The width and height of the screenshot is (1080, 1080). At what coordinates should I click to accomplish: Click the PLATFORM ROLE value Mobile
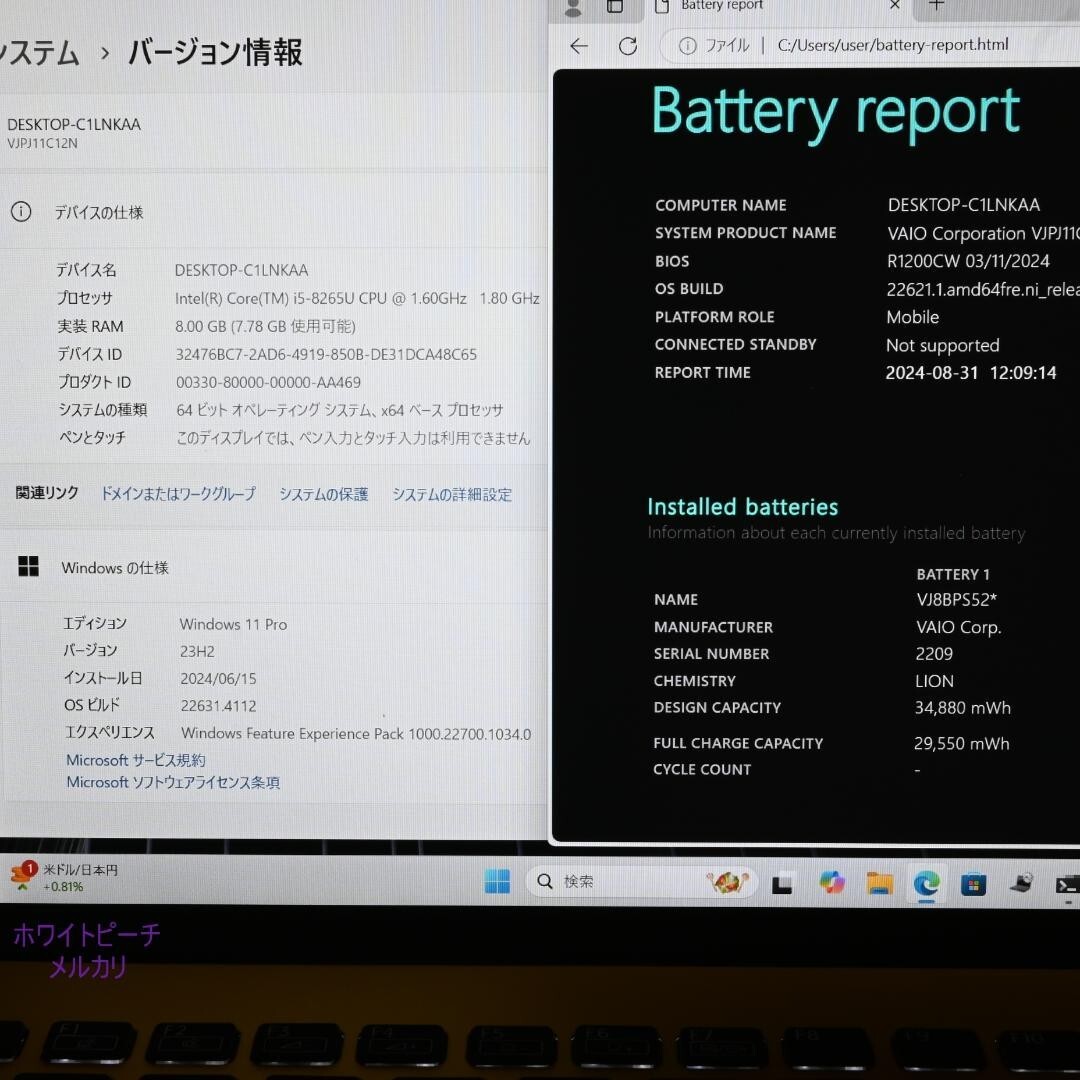click(x=913, y=317)
